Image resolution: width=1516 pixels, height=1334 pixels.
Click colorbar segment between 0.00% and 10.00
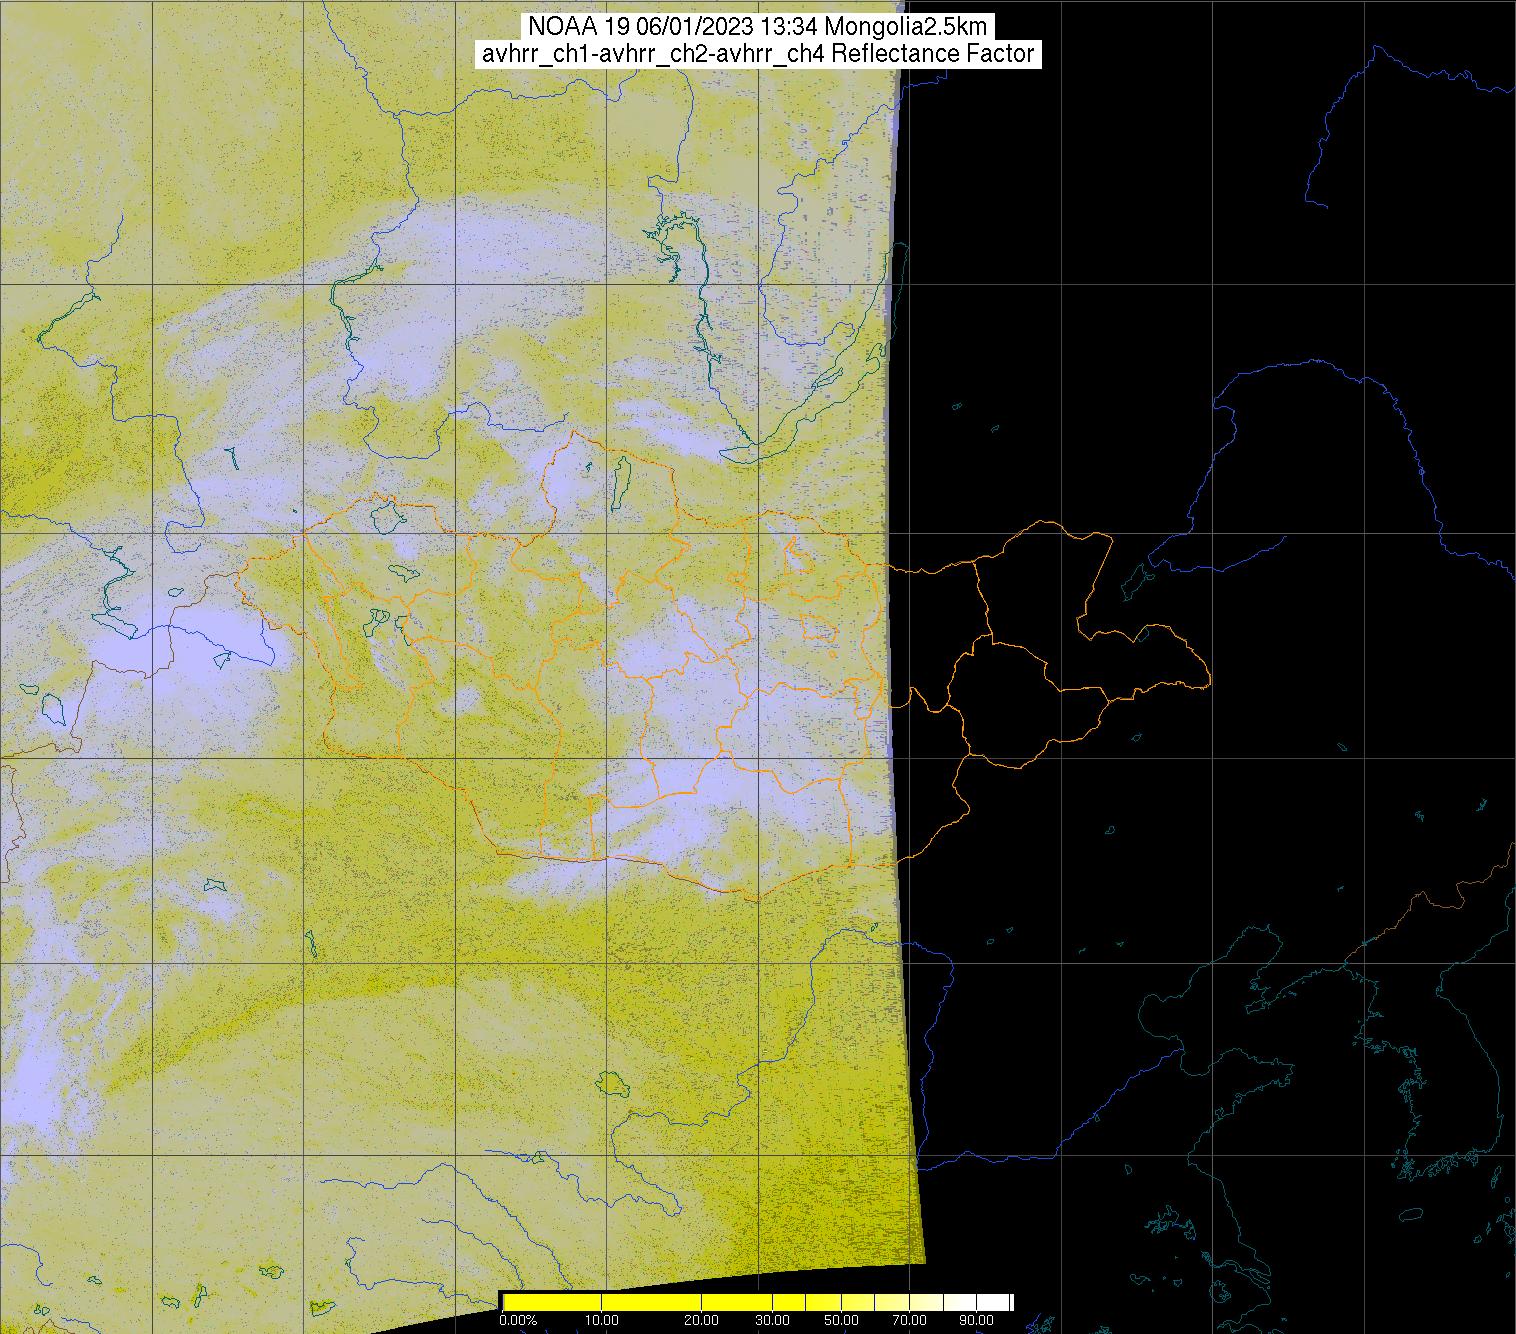[x=551, y=1301]
